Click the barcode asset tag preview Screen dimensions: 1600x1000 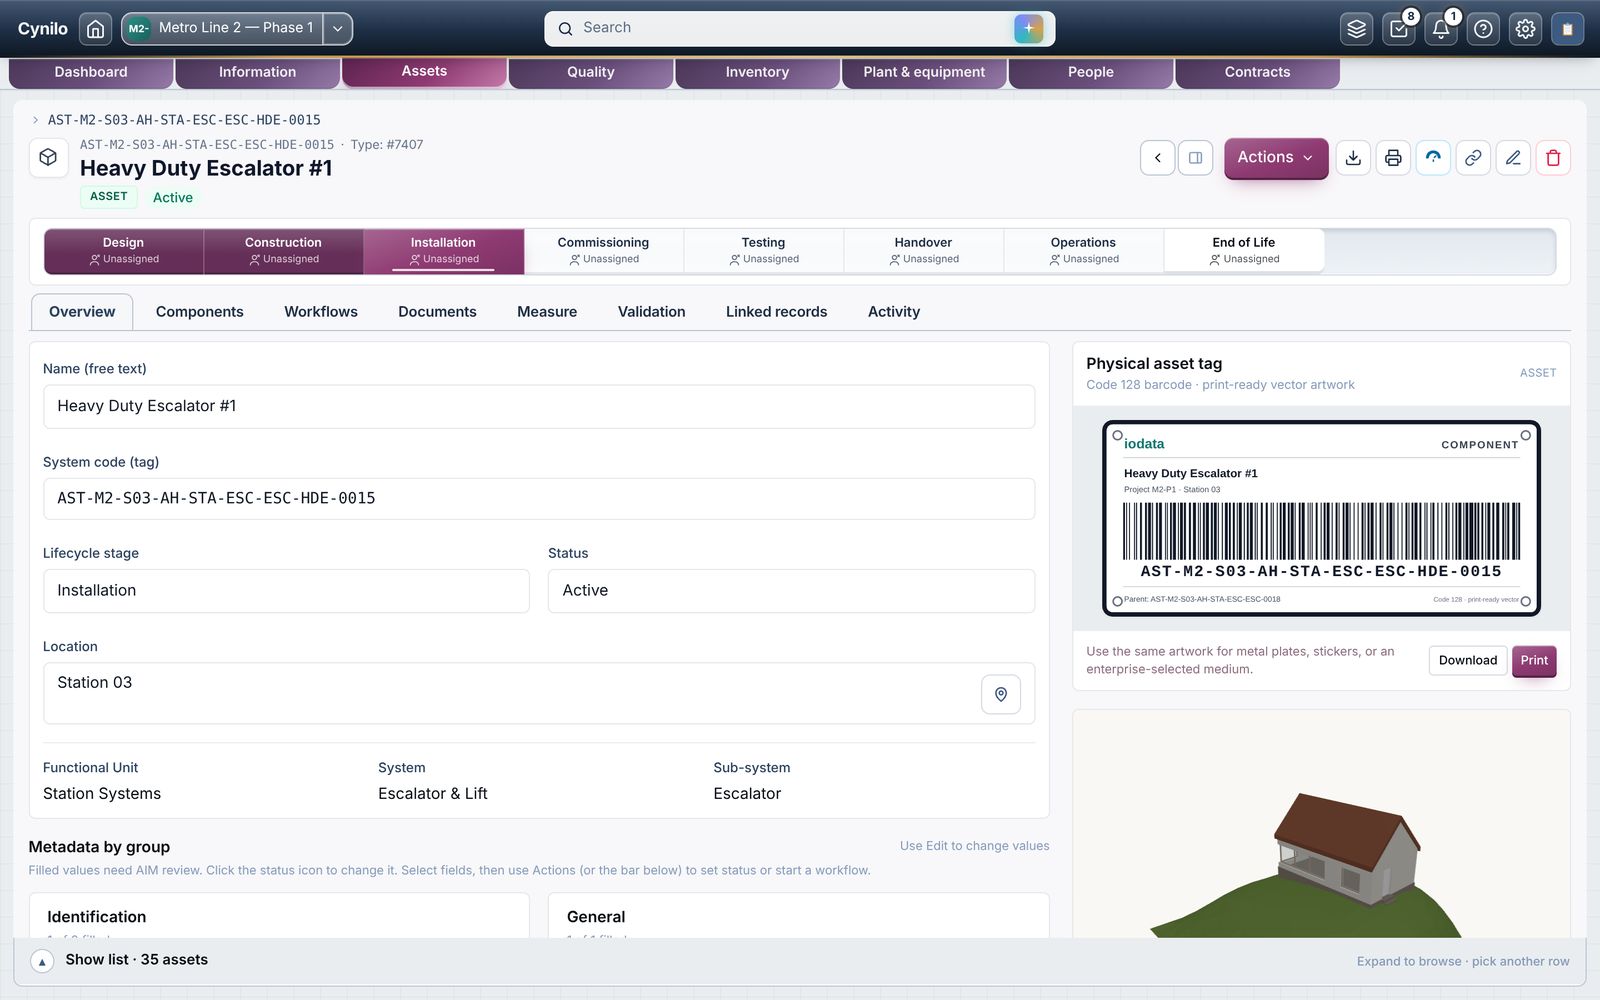click(1321, 519)
